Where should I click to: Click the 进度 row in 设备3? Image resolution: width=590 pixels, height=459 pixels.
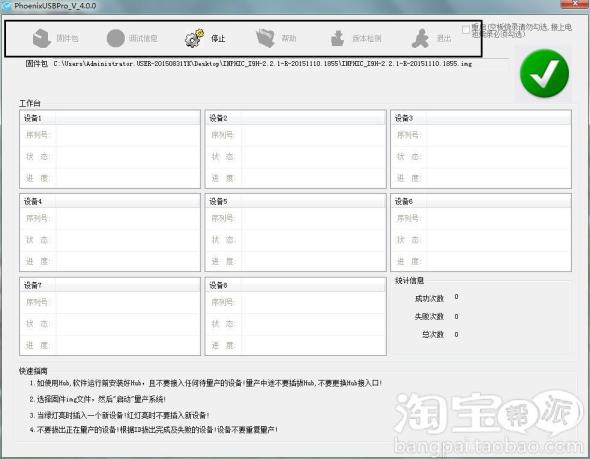click(x=481, y=178)
